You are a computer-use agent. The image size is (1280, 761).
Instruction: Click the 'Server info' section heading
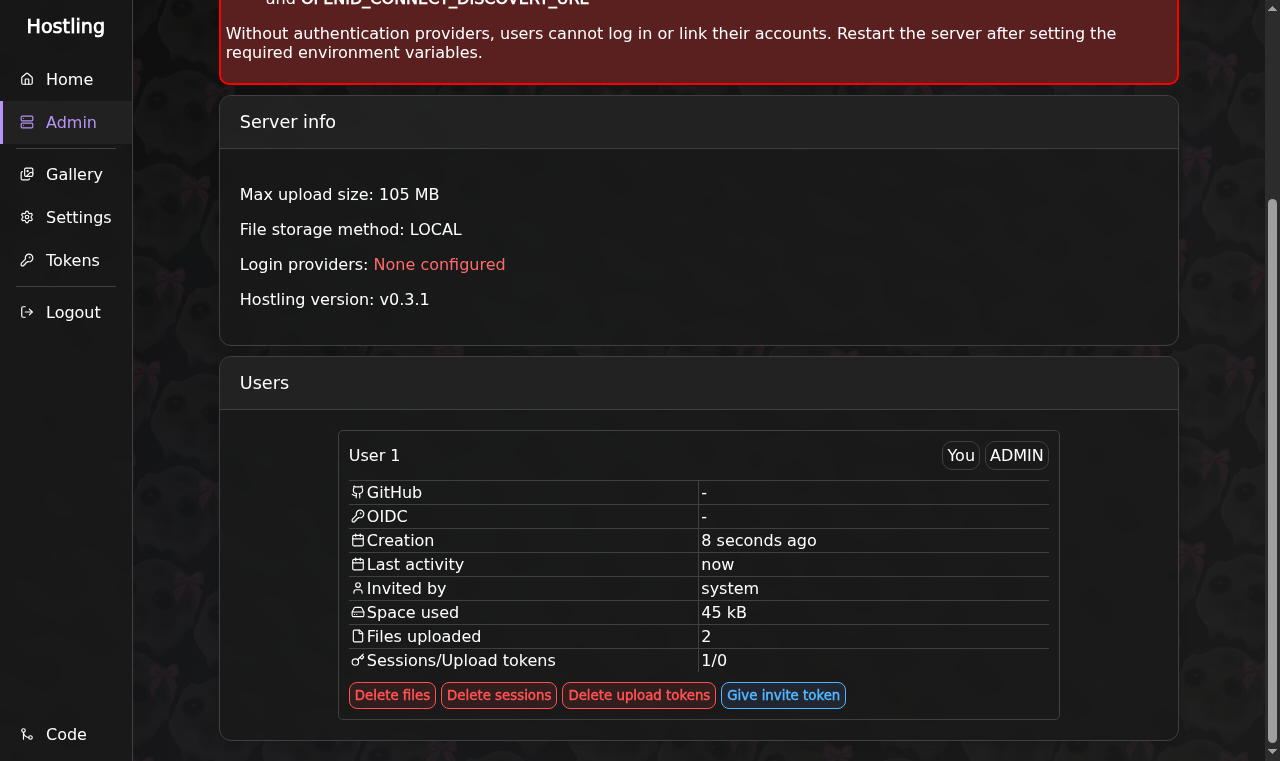click(x=288, y=122)
